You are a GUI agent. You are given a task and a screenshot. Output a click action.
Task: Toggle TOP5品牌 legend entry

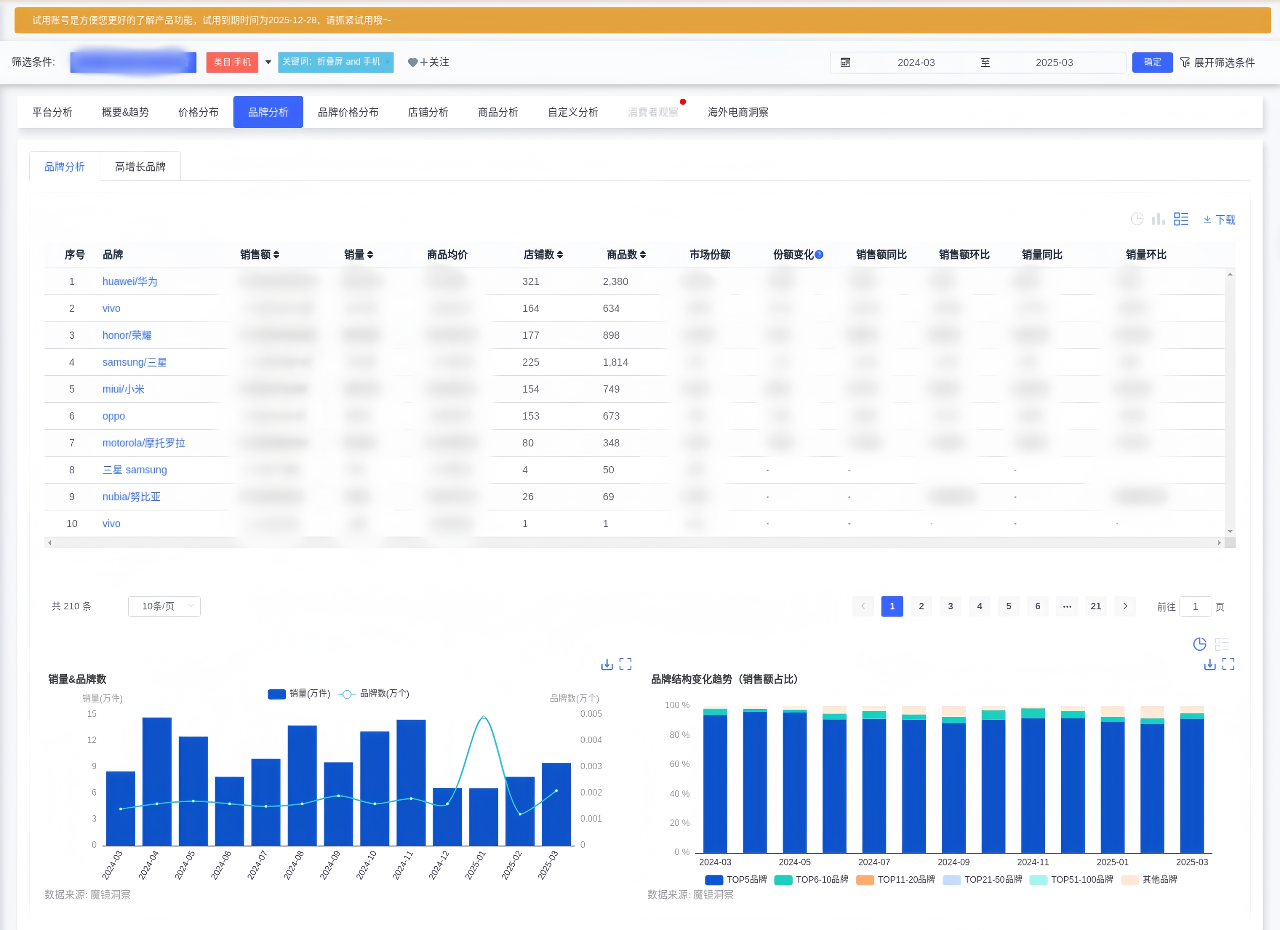737,880
